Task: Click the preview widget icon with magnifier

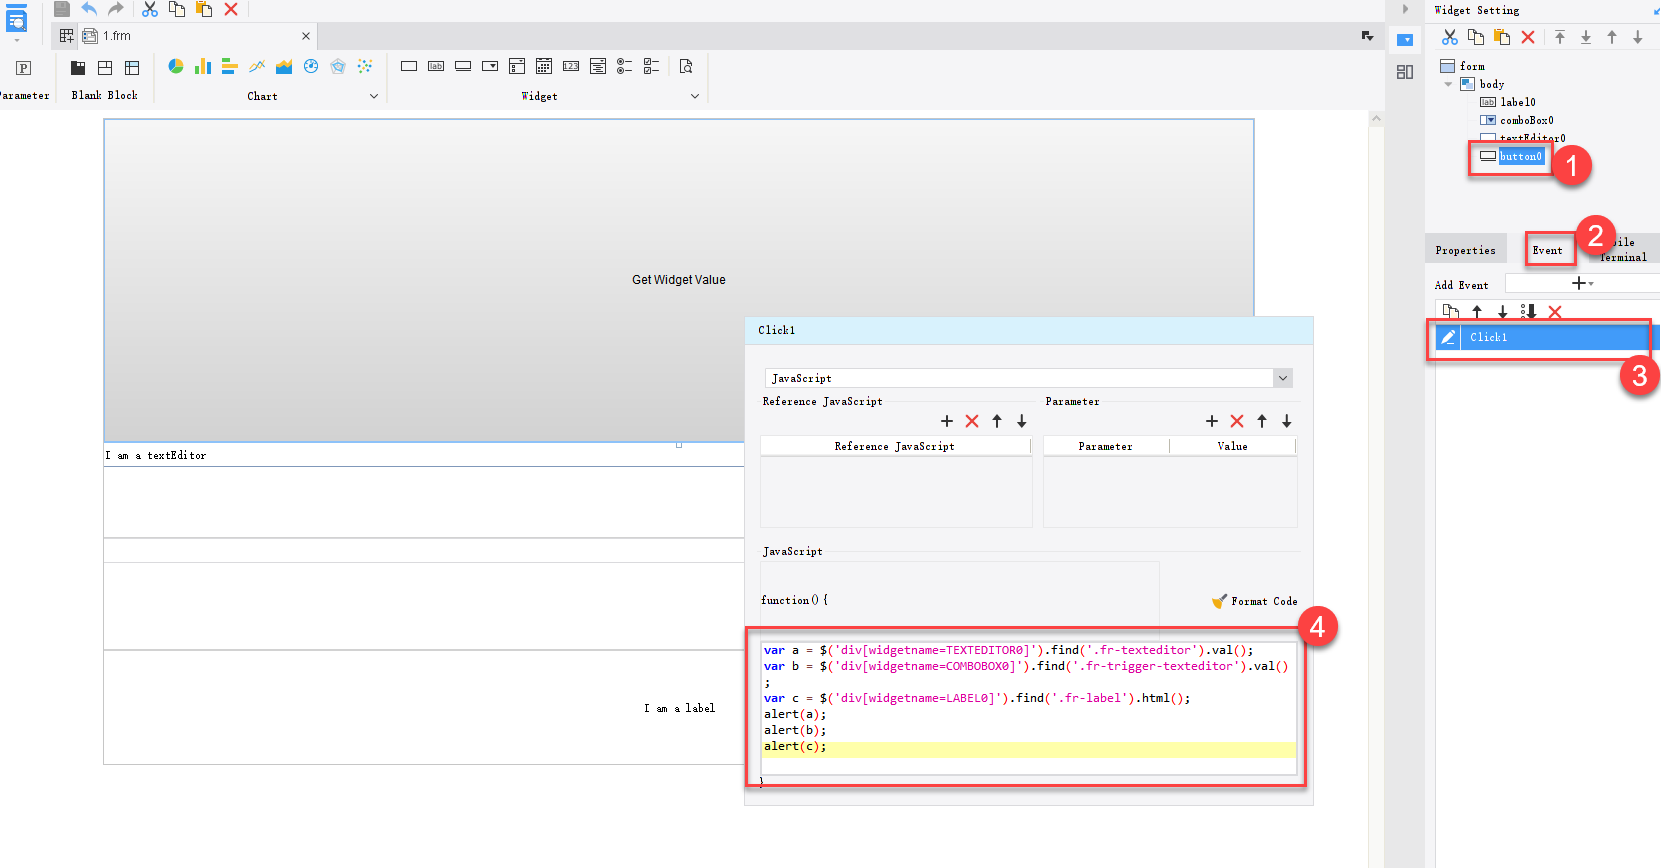Action: [686, 66]
